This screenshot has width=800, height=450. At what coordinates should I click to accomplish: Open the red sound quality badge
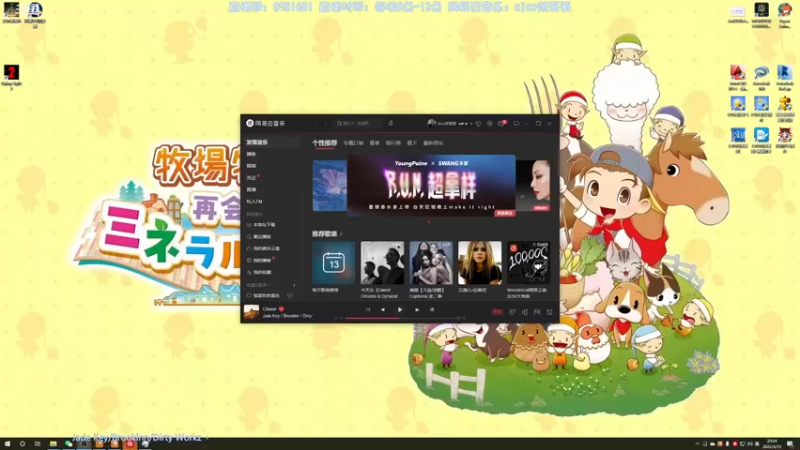click(497, 312)
